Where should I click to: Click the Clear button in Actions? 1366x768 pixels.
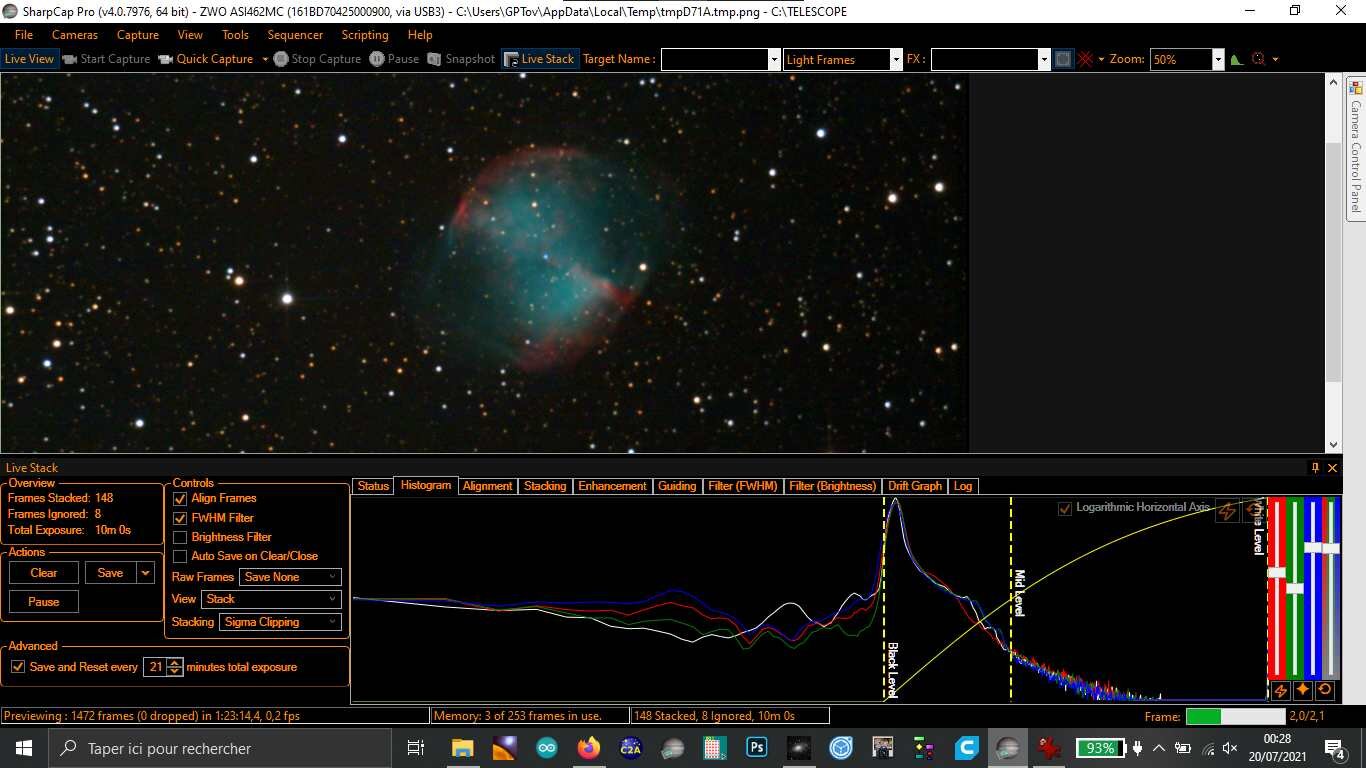coord(44,573)
